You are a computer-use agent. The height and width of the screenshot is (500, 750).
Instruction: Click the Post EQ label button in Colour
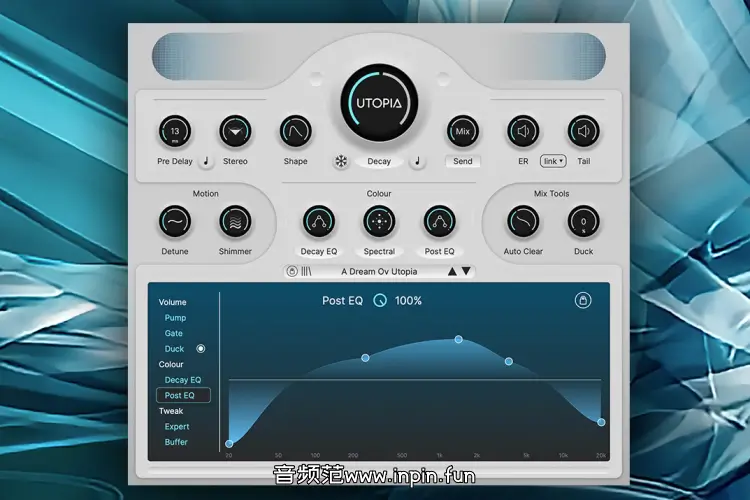pyautogui.click(x=440, y=251)
